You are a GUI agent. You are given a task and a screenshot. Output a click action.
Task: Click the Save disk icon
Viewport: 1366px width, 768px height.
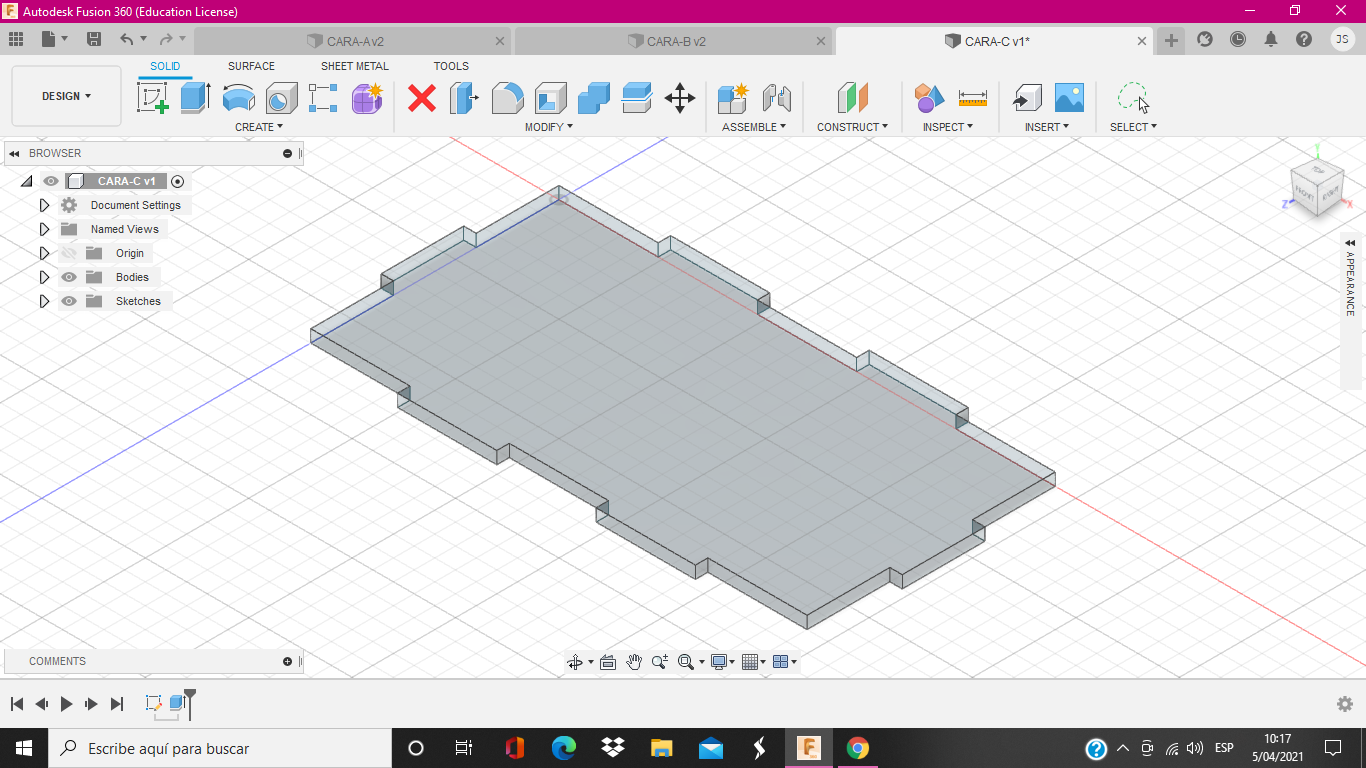(94, 40)
